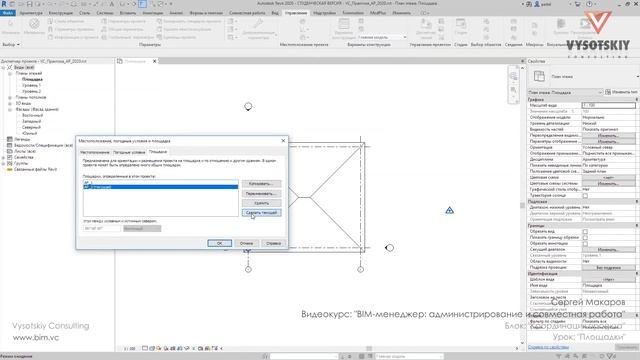Click Edit Type (Изменить тип) button

[x=622, y=92]
